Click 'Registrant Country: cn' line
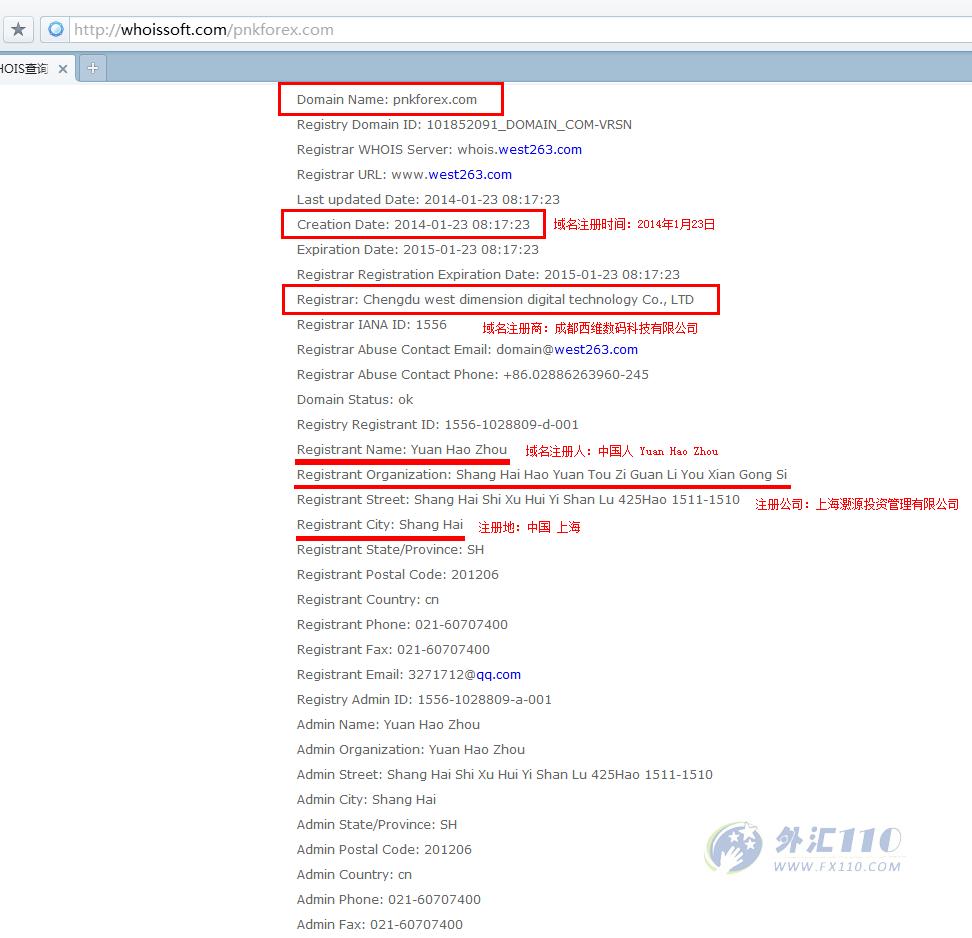Image resolution: width=972 pixels, height=938 pixels. coord(368,600)
